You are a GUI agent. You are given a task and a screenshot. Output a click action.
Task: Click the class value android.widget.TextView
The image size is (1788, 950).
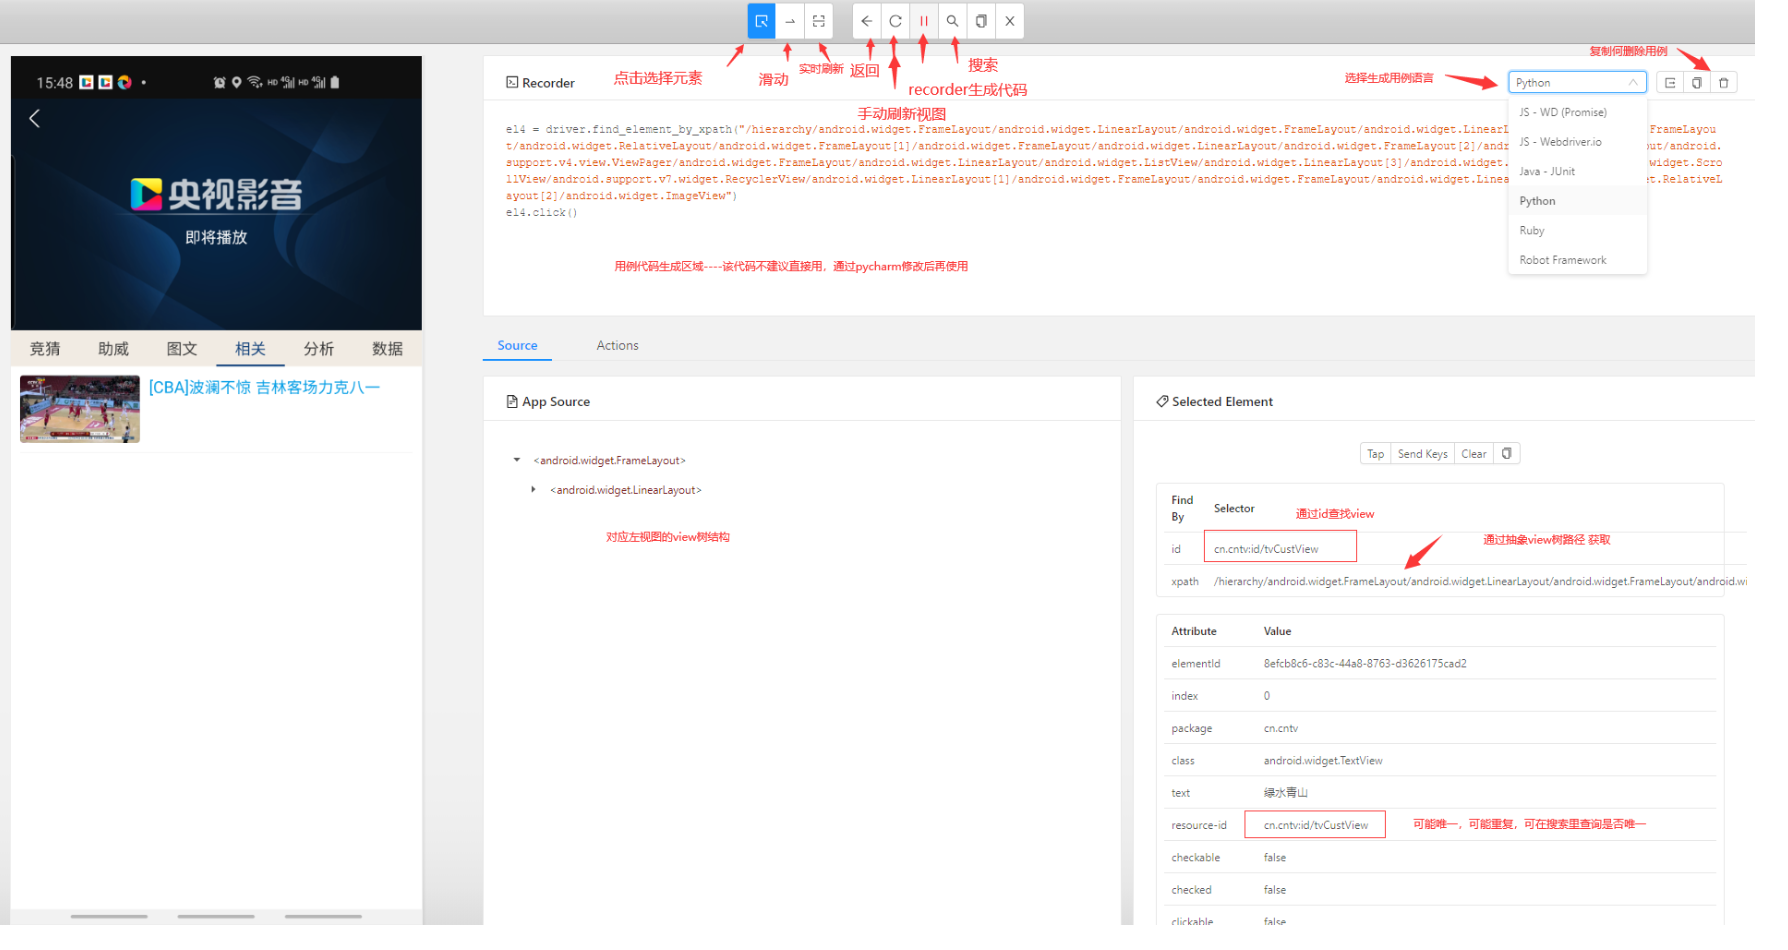point(1323,761)
